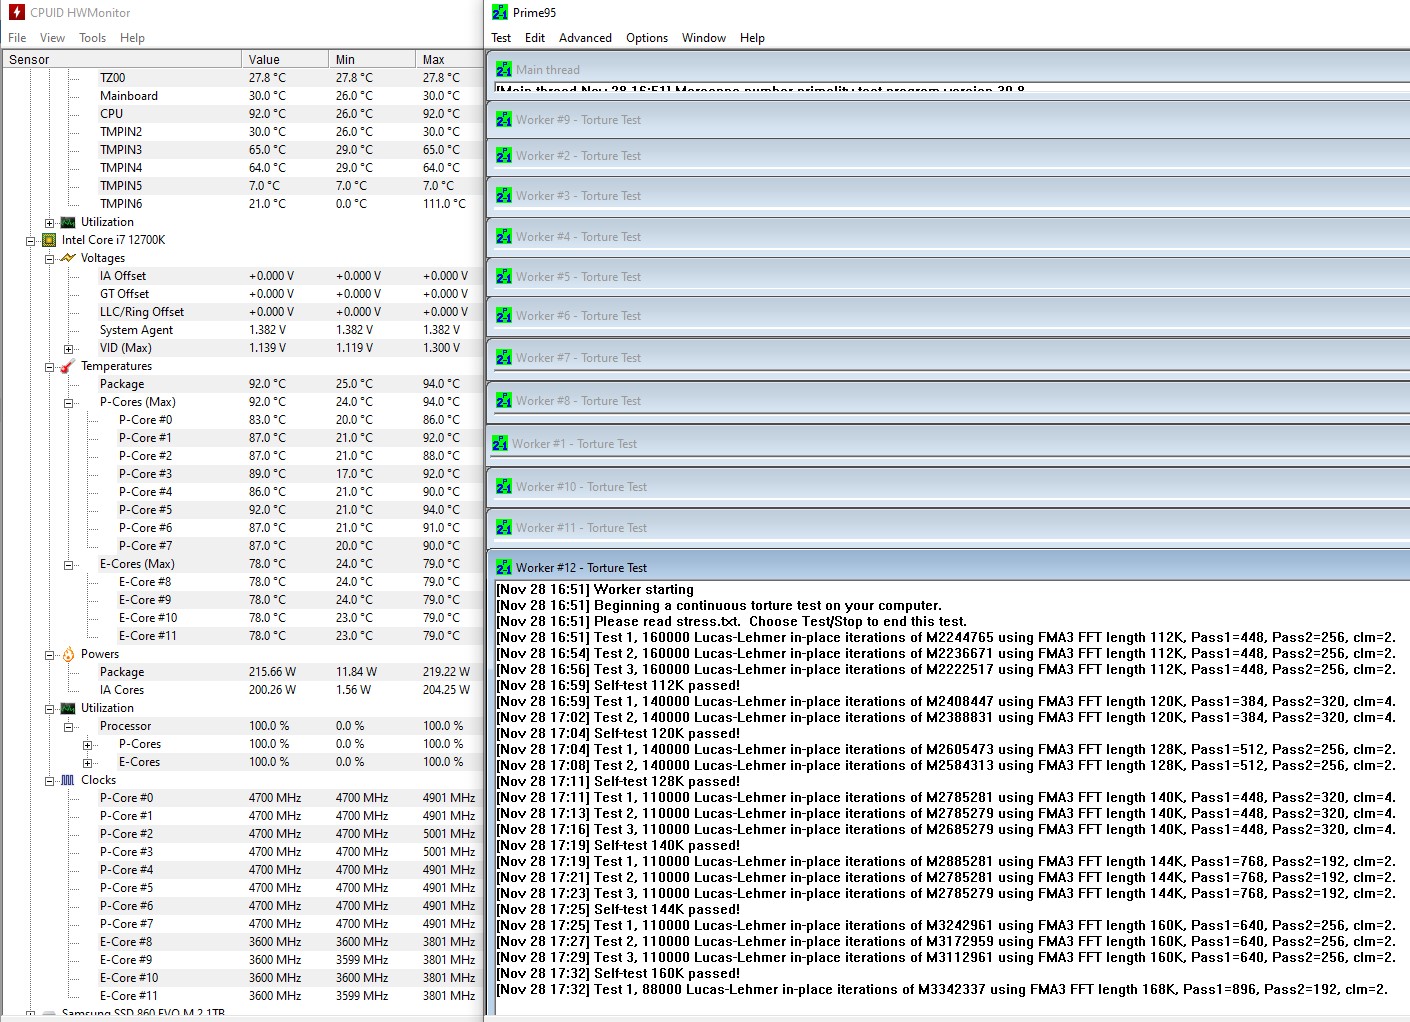The height and width of the screenshot is (1022, 1410).
Task: Open the Prime95 Edit menu
Action: [x=535, y=38]
